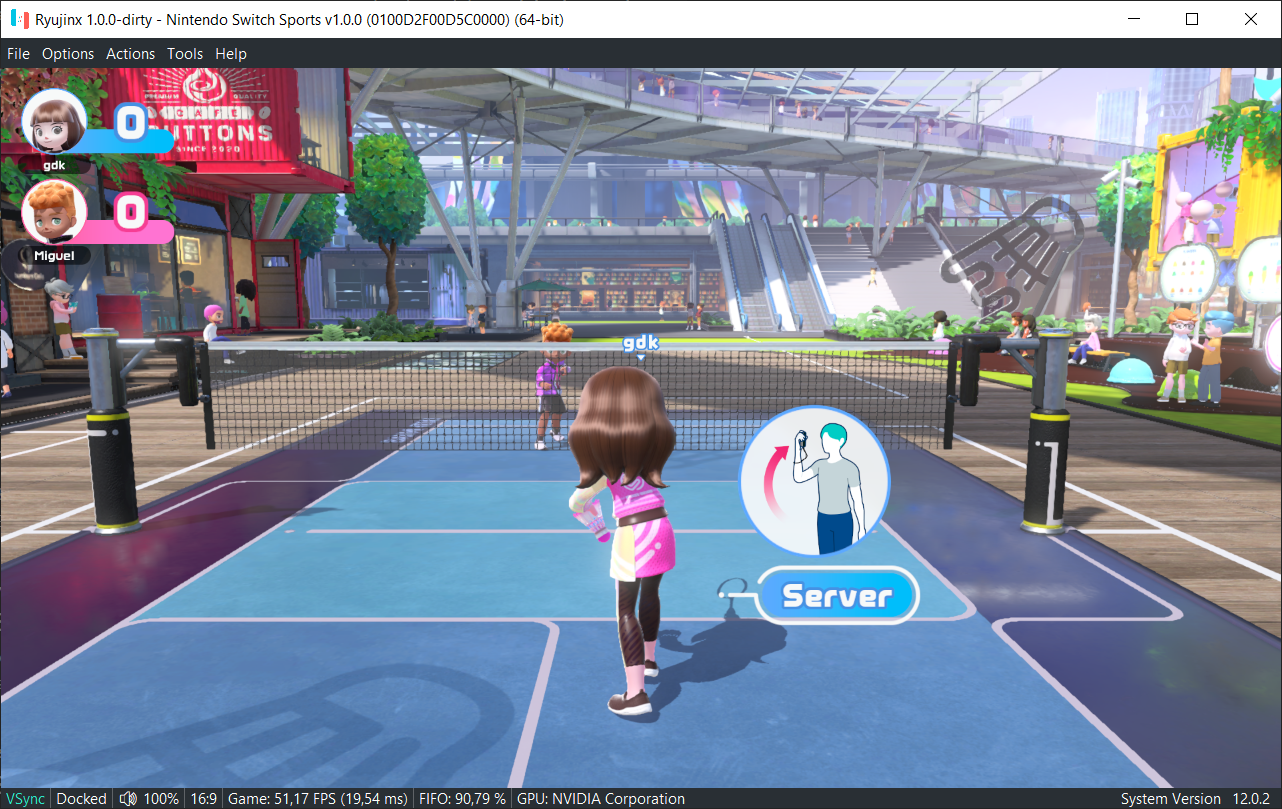Screen dimensions: 1282x809
Task: Click the gdk name tag above player
Action: click(641, 343)
